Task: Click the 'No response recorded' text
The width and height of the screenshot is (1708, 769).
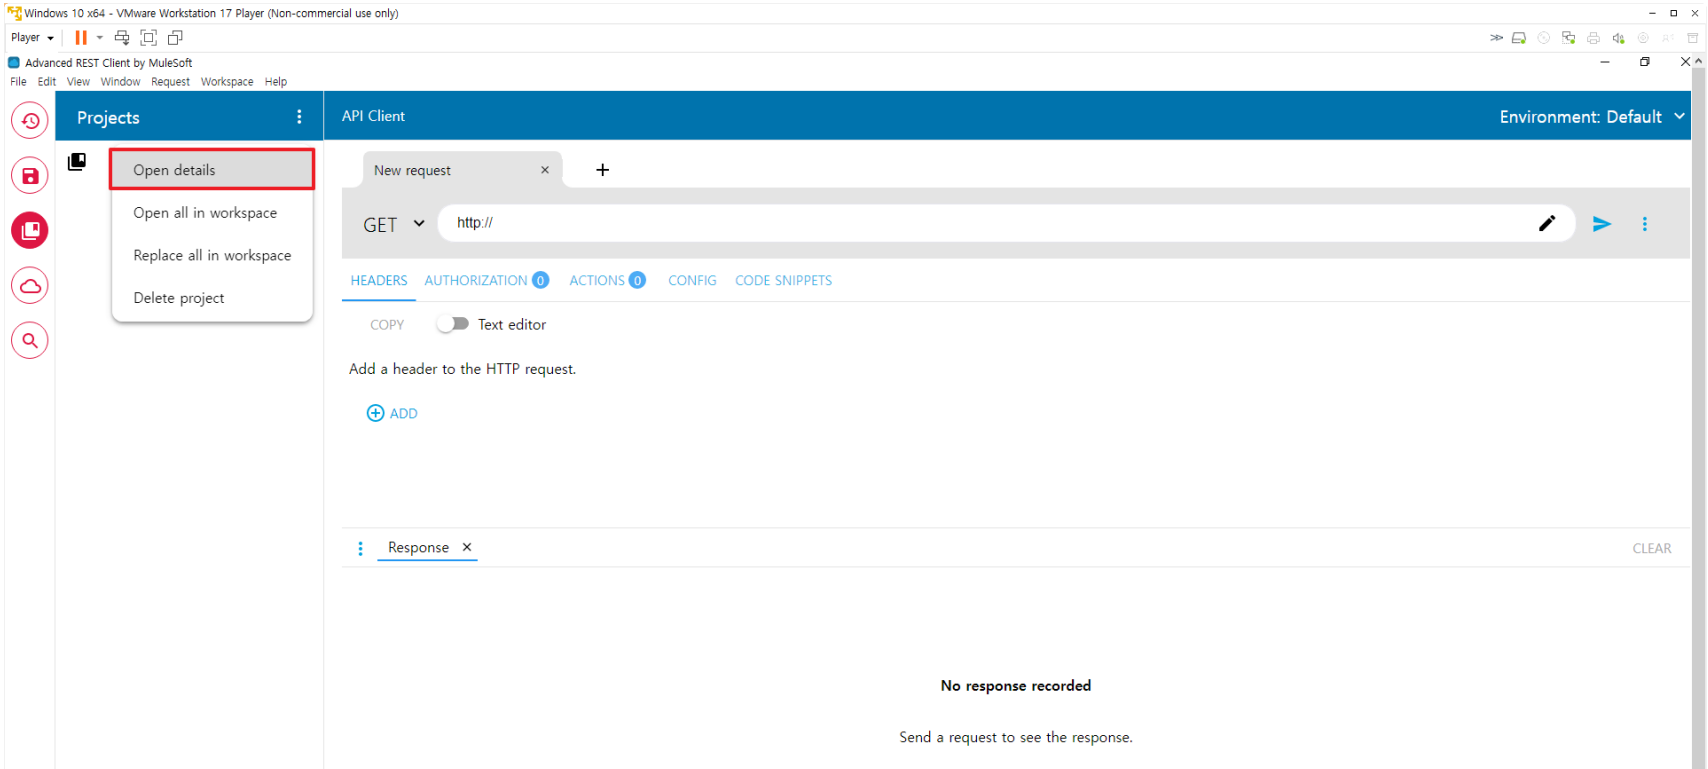Action: click(x=1016, y=686)
